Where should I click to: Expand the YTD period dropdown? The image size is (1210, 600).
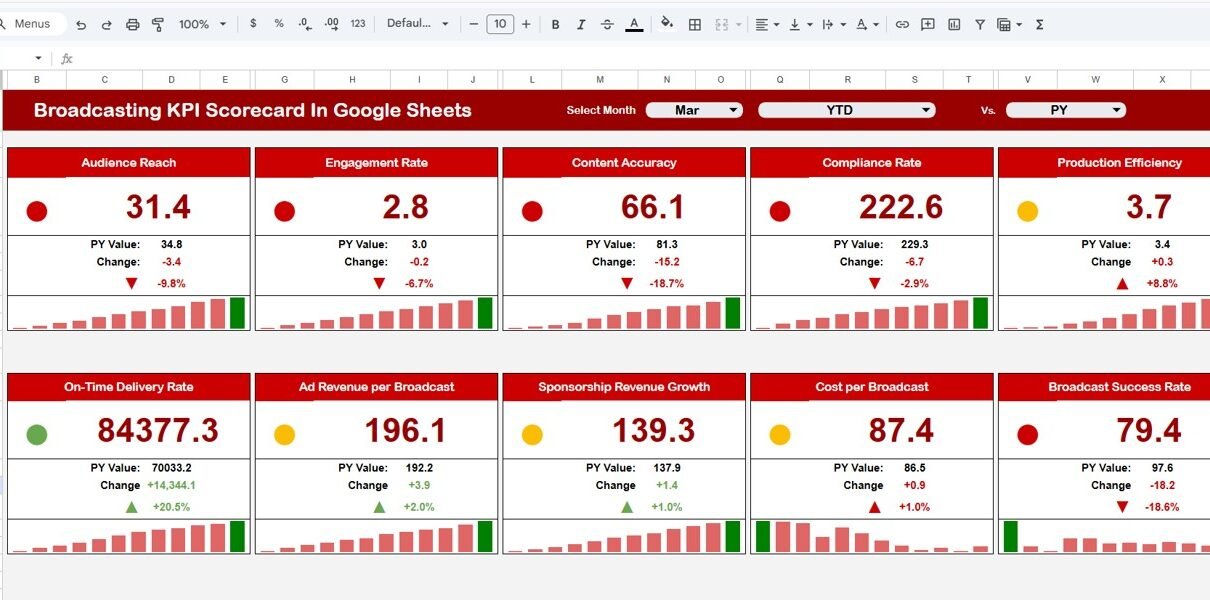pyautogui.click(x=846, y=110)
